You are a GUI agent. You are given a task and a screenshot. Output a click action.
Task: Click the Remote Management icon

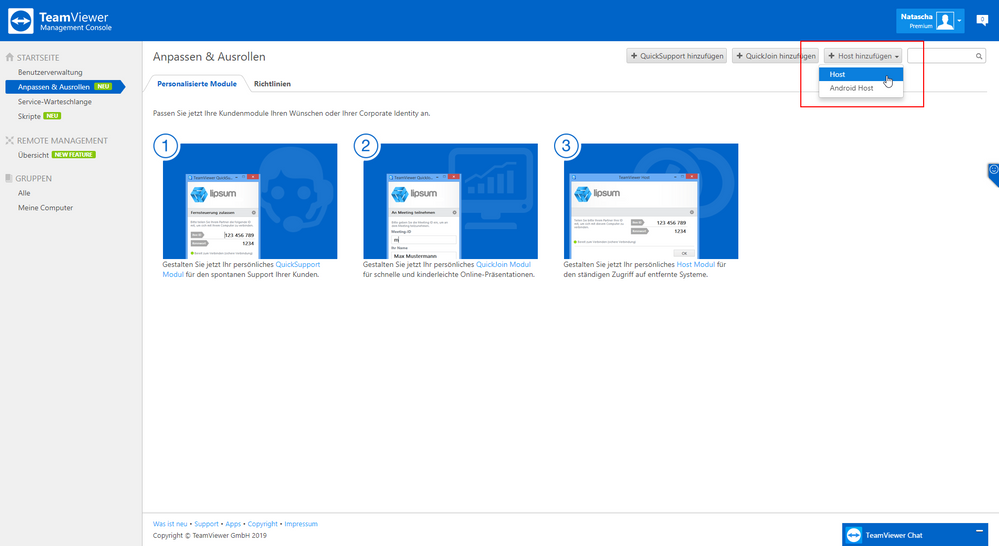coord(10,140)
